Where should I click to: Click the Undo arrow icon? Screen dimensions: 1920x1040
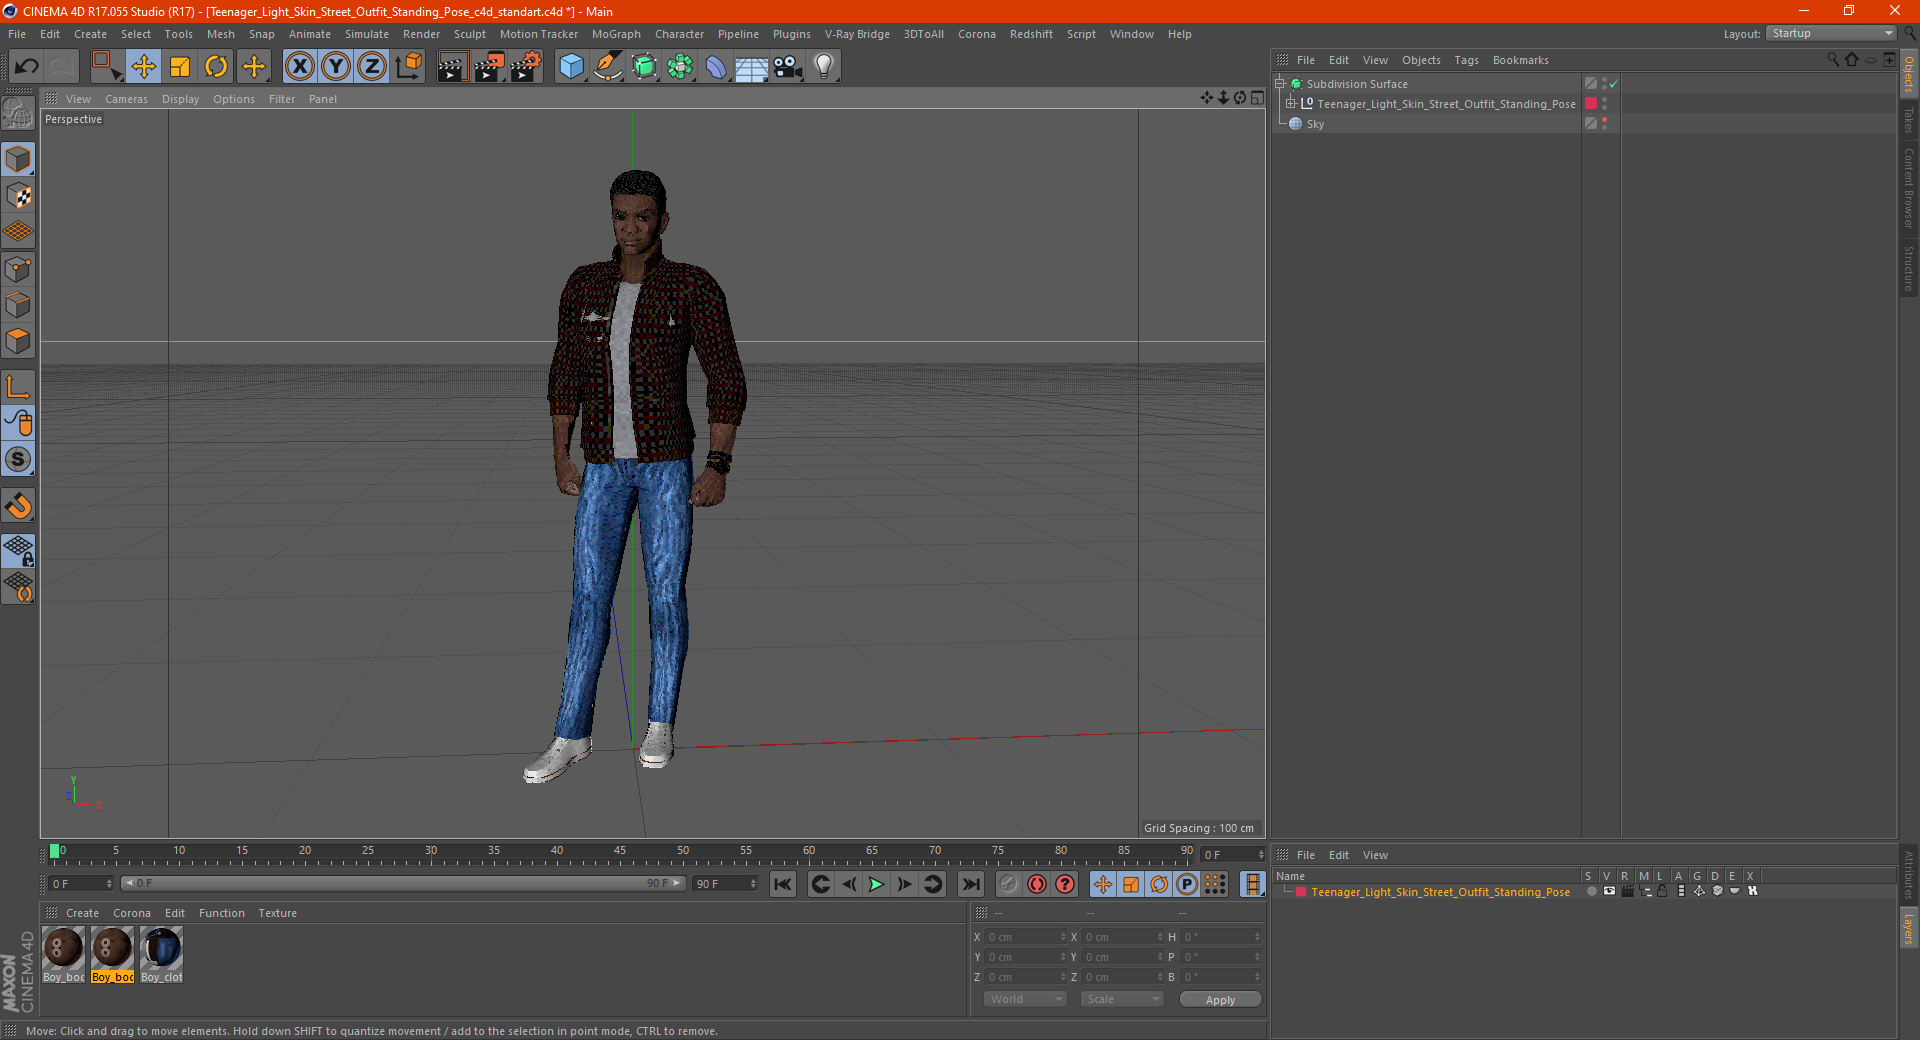(x=26, y=67)
